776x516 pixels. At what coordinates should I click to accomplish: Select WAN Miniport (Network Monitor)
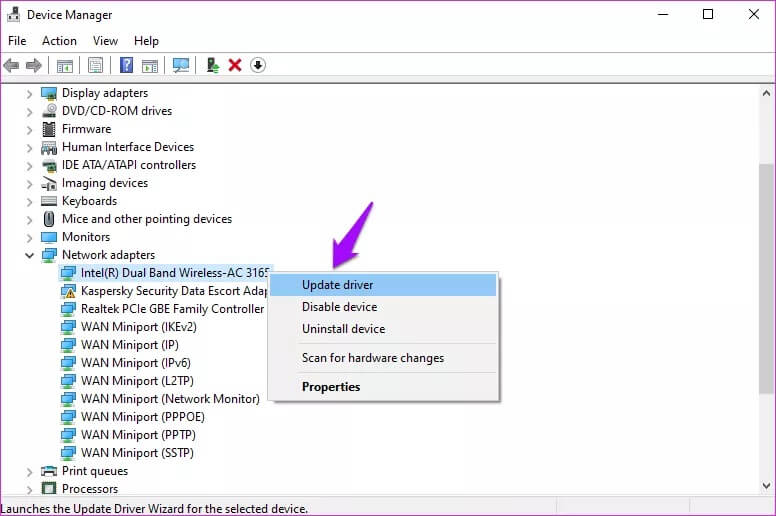point(170,399)
